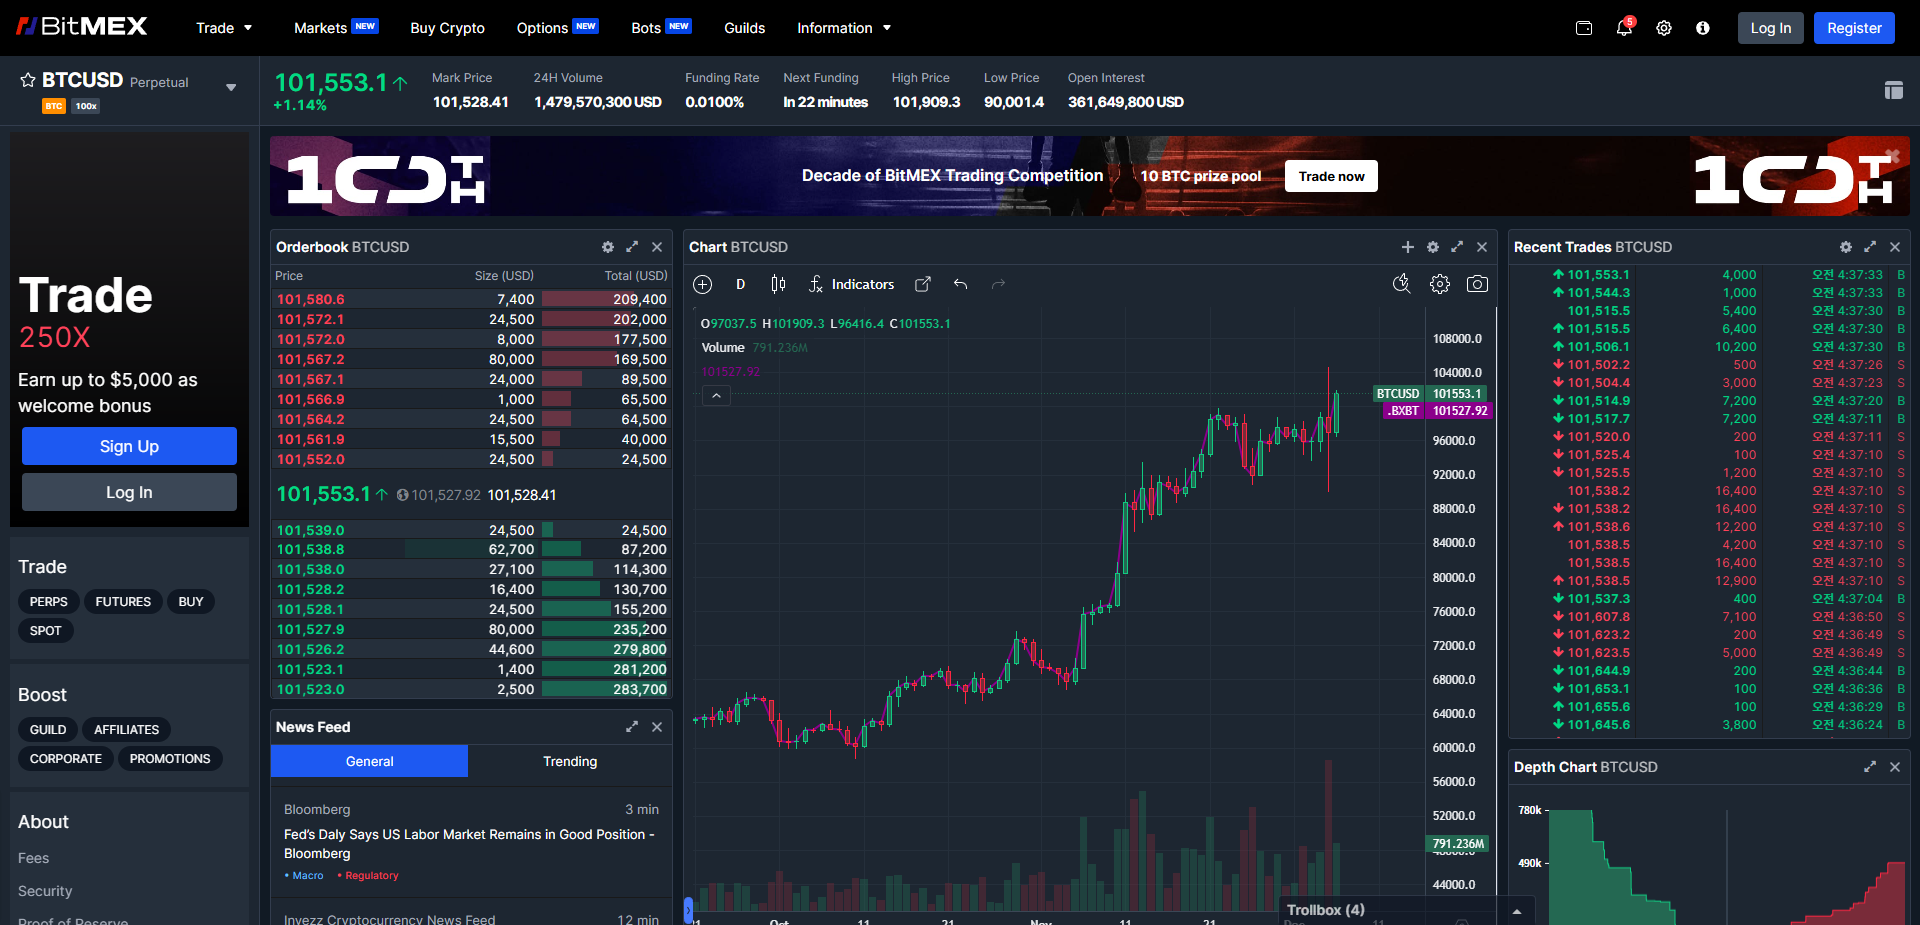This screenshot has width=1920, height=925.
Task: Open Bots menu item
Action: click(x=661, y=28)
